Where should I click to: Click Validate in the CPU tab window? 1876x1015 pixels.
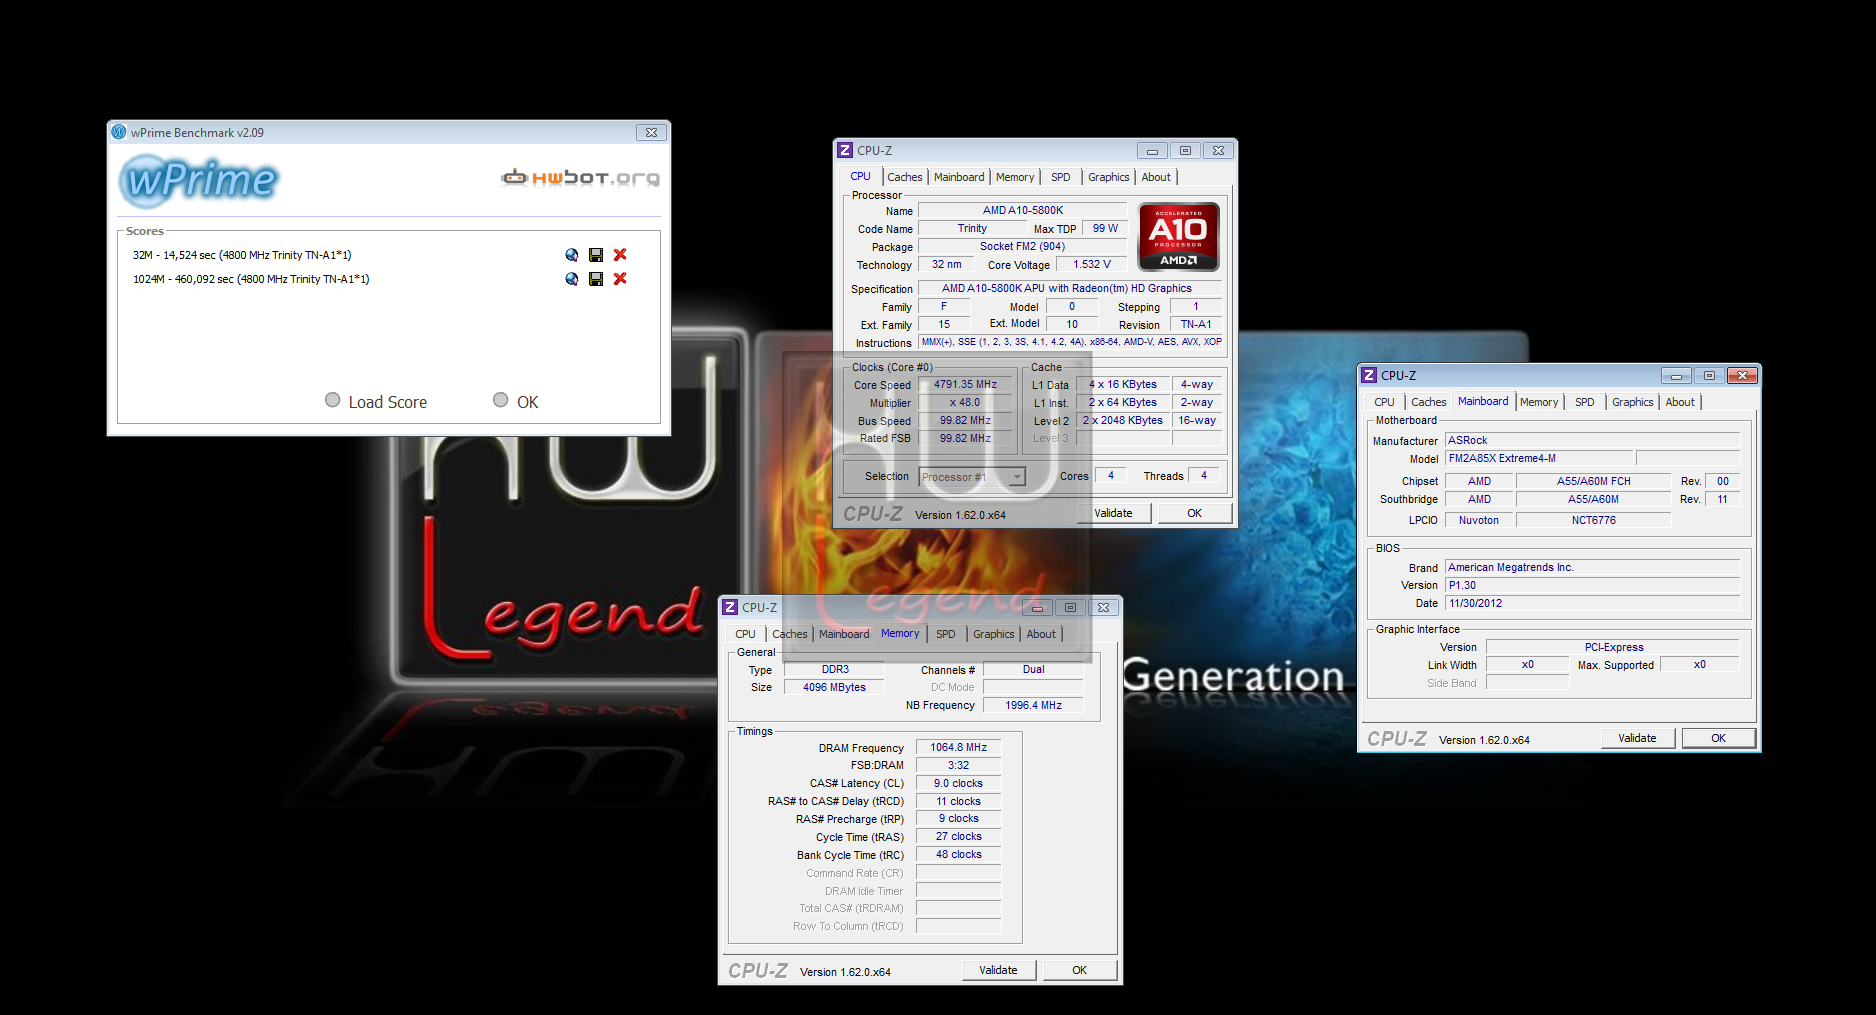pos(1114,513)
